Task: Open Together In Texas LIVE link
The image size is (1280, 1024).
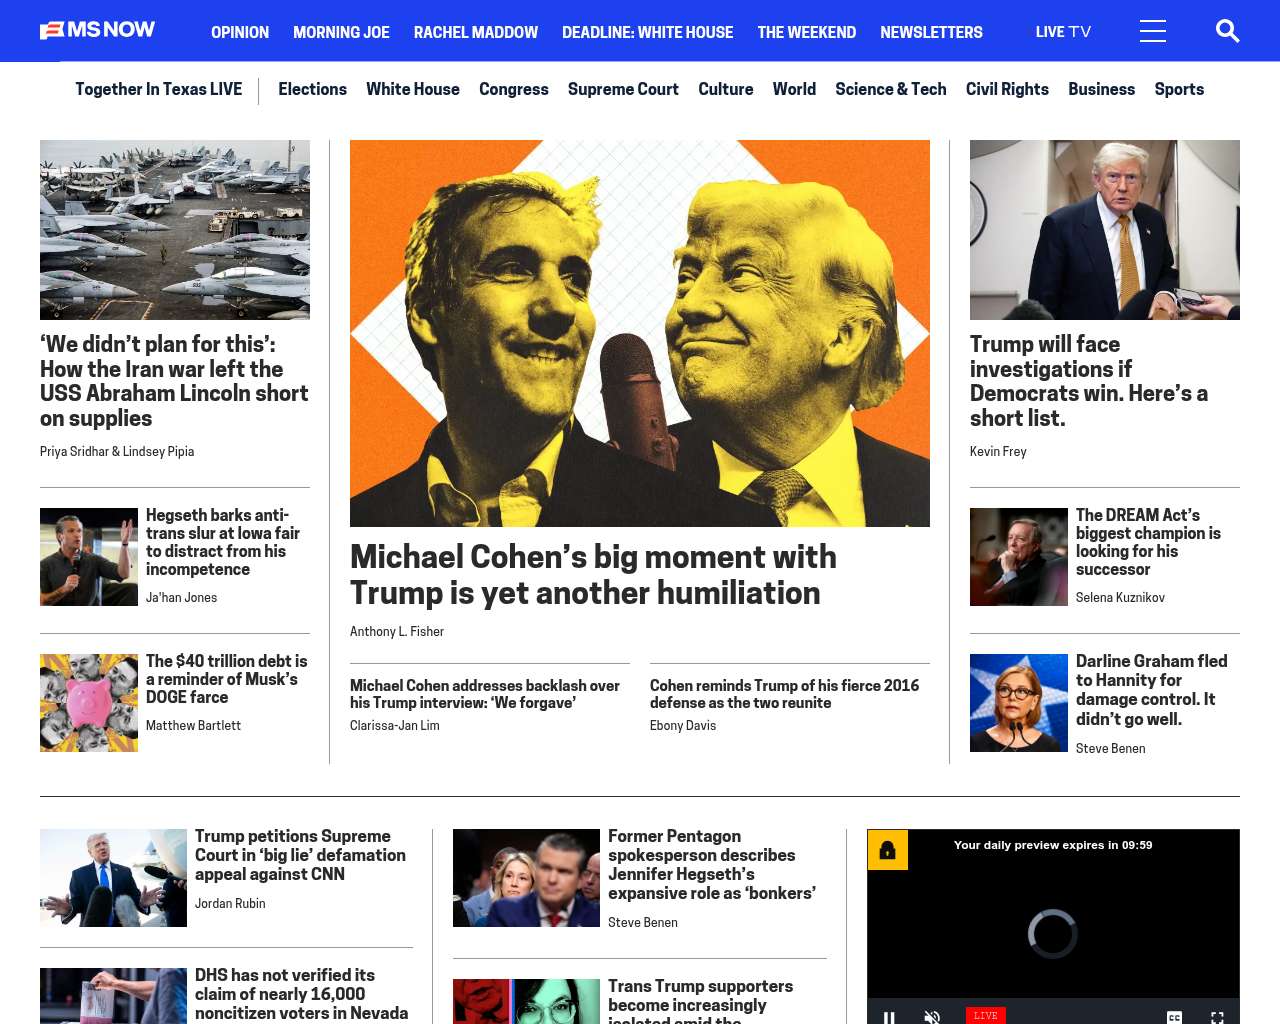Action: 158,89
